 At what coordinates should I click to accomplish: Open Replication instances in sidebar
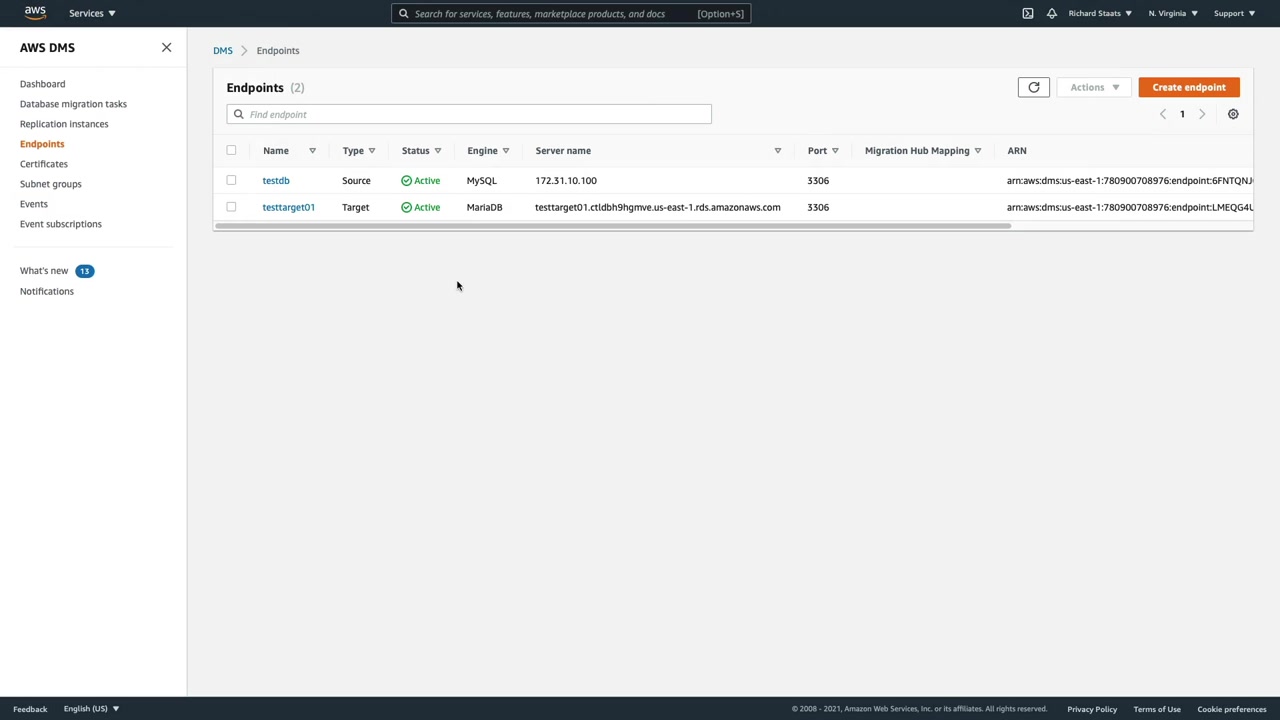[64, 124]
